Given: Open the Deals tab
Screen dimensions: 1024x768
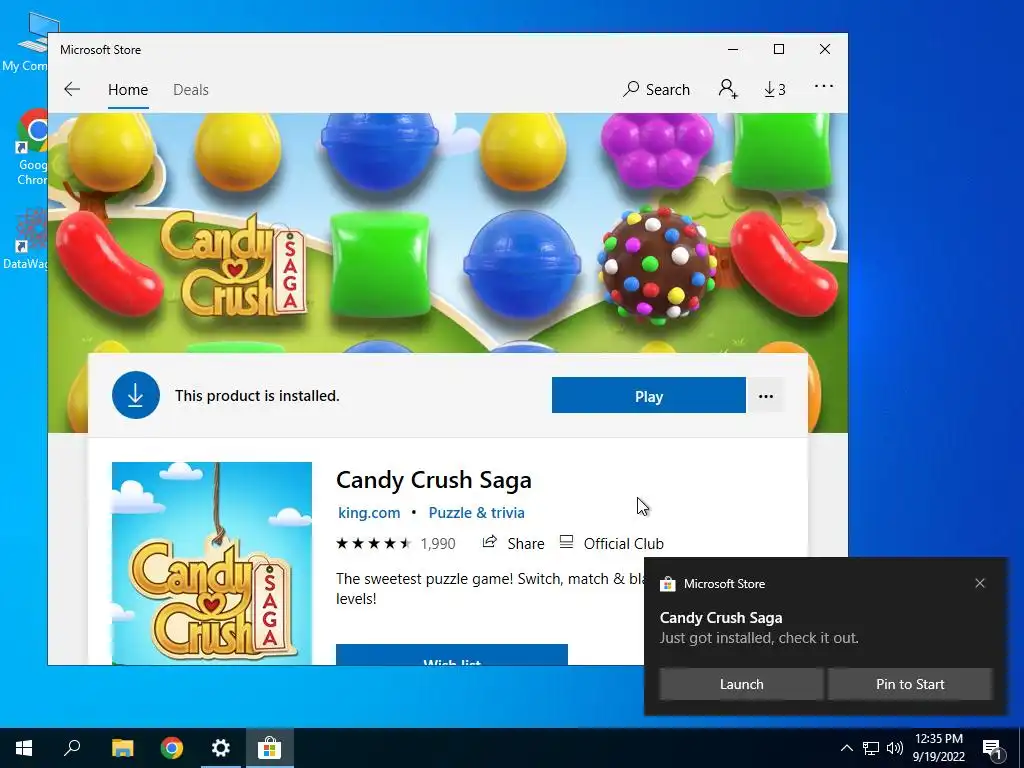Looking at the screenshot, I should tap(191, 90).
